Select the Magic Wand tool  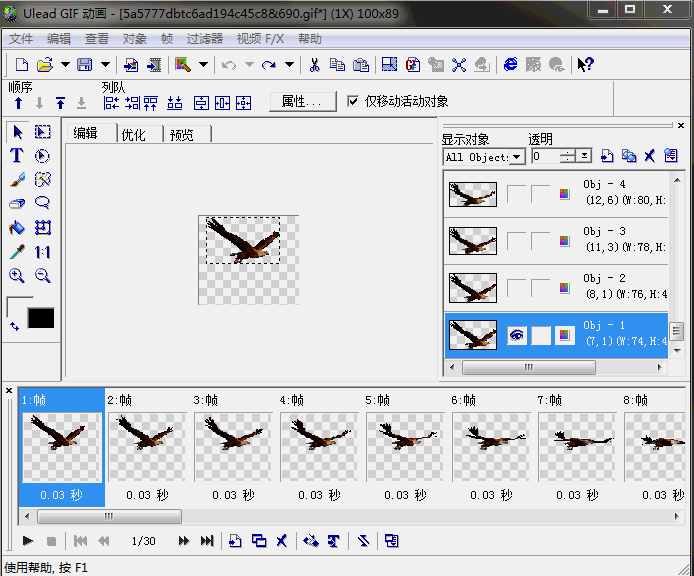42,180
